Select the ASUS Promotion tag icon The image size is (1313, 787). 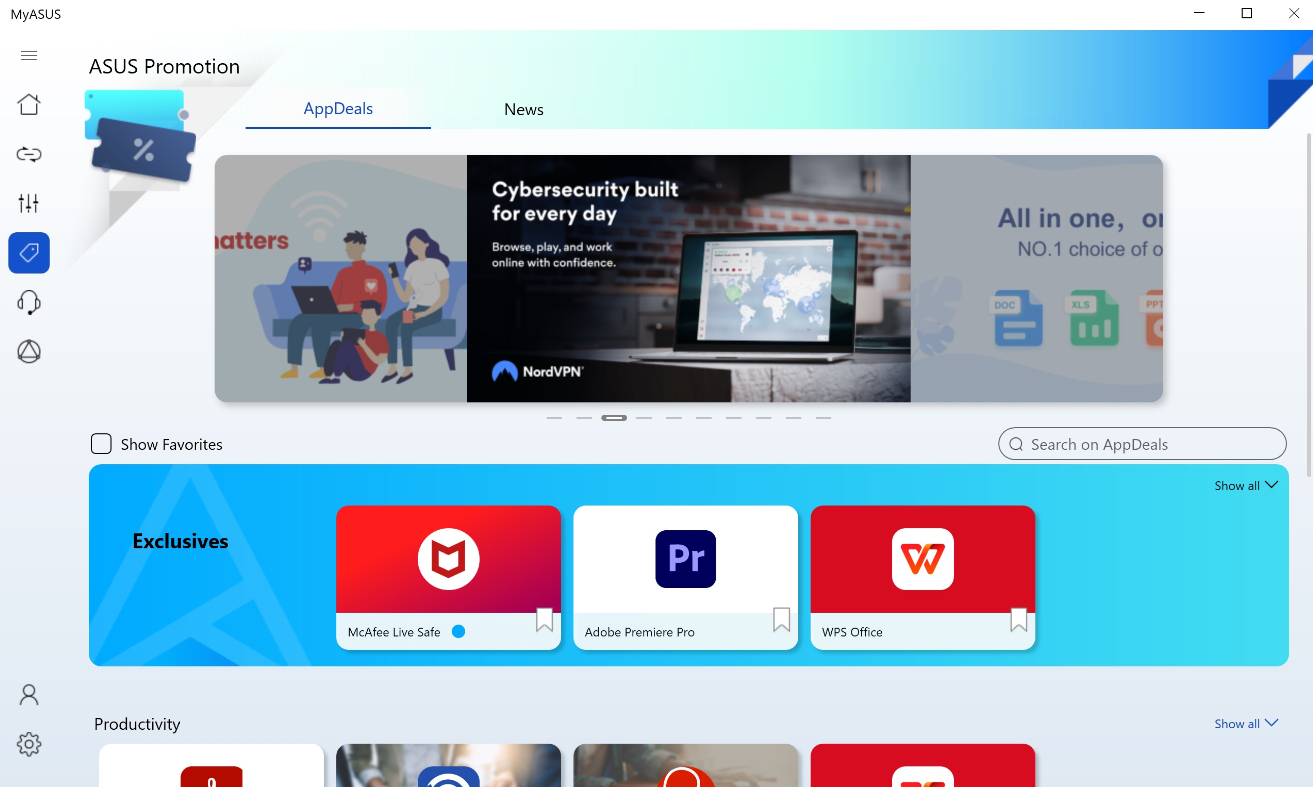pos(29,253)
